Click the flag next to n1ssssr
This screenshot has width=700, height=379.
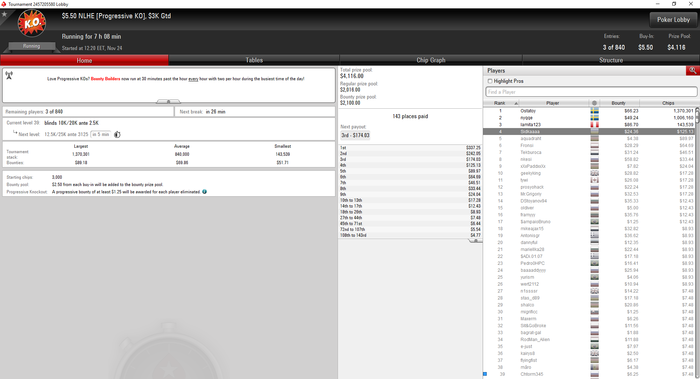594,291
